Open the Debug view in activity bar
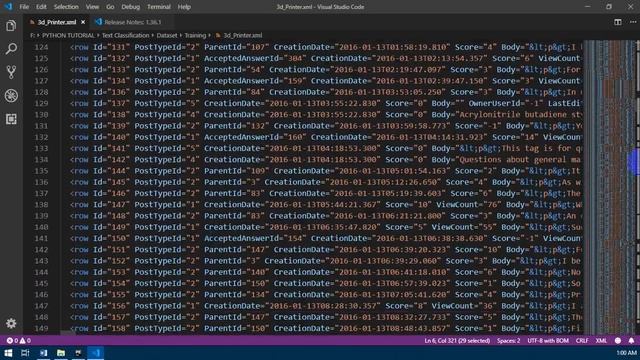 tap(11, 96)
